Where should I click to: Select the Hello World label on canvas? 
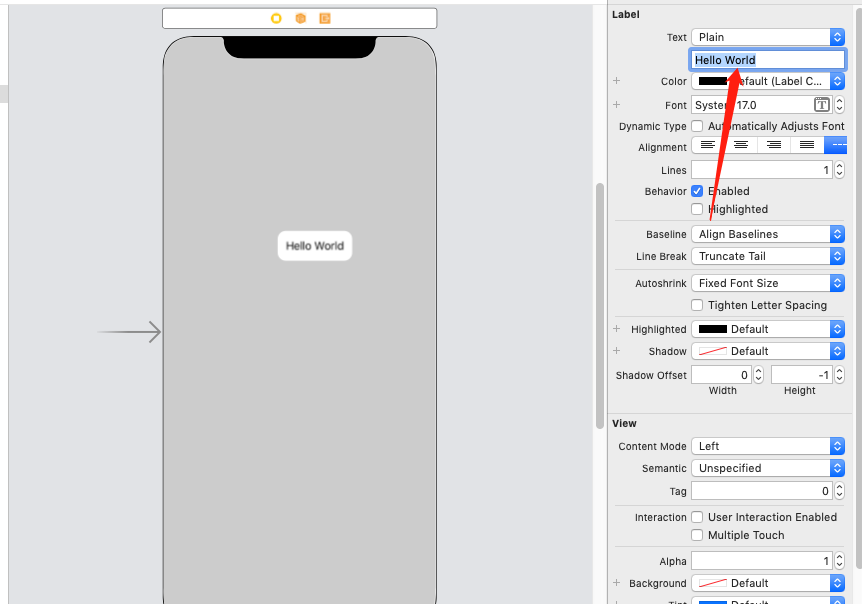314,246
